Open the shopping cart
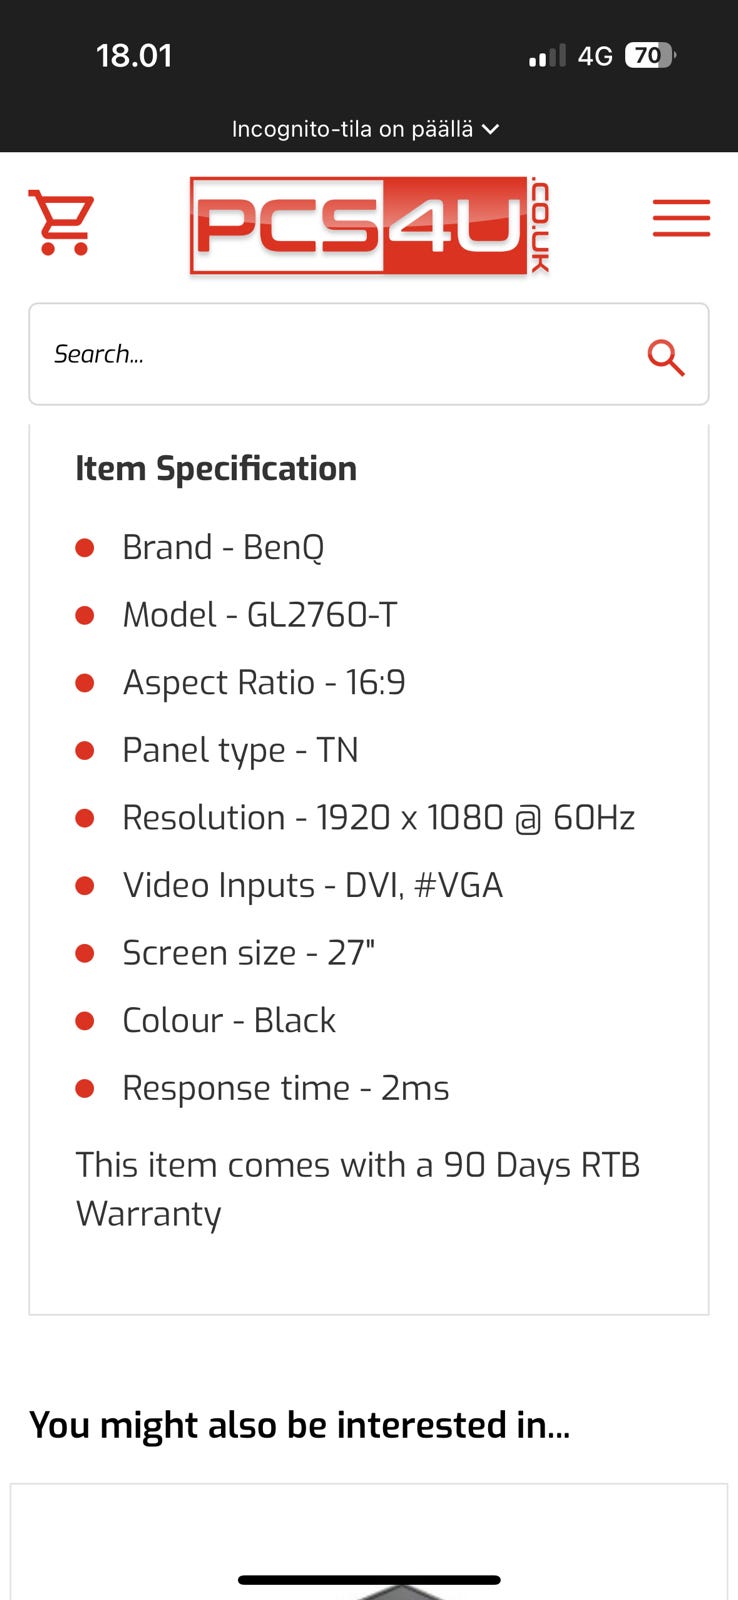738x1600 pixels. click(x=62, y=222)
